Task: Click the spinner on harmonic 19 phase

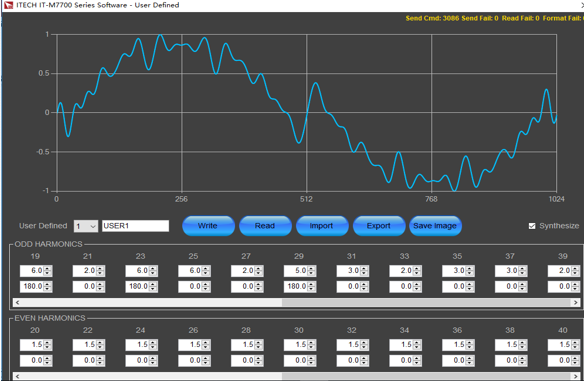Action: tap(47, 286)
